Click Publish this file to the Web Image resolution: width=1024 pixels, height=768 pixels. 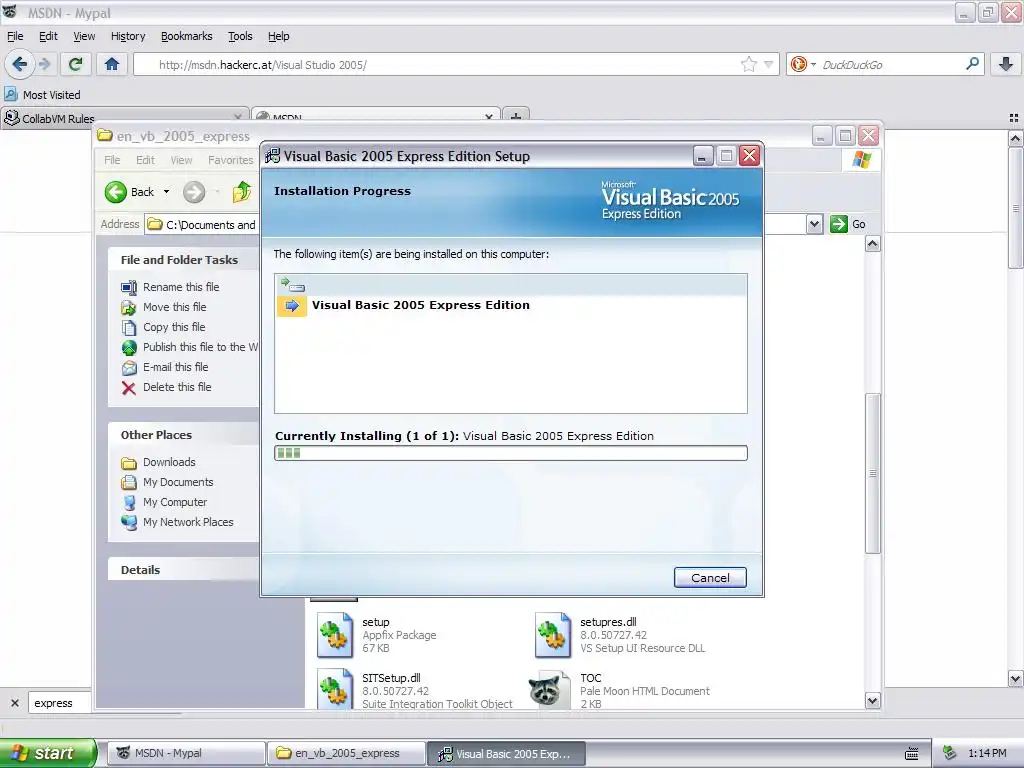point(189,347)
